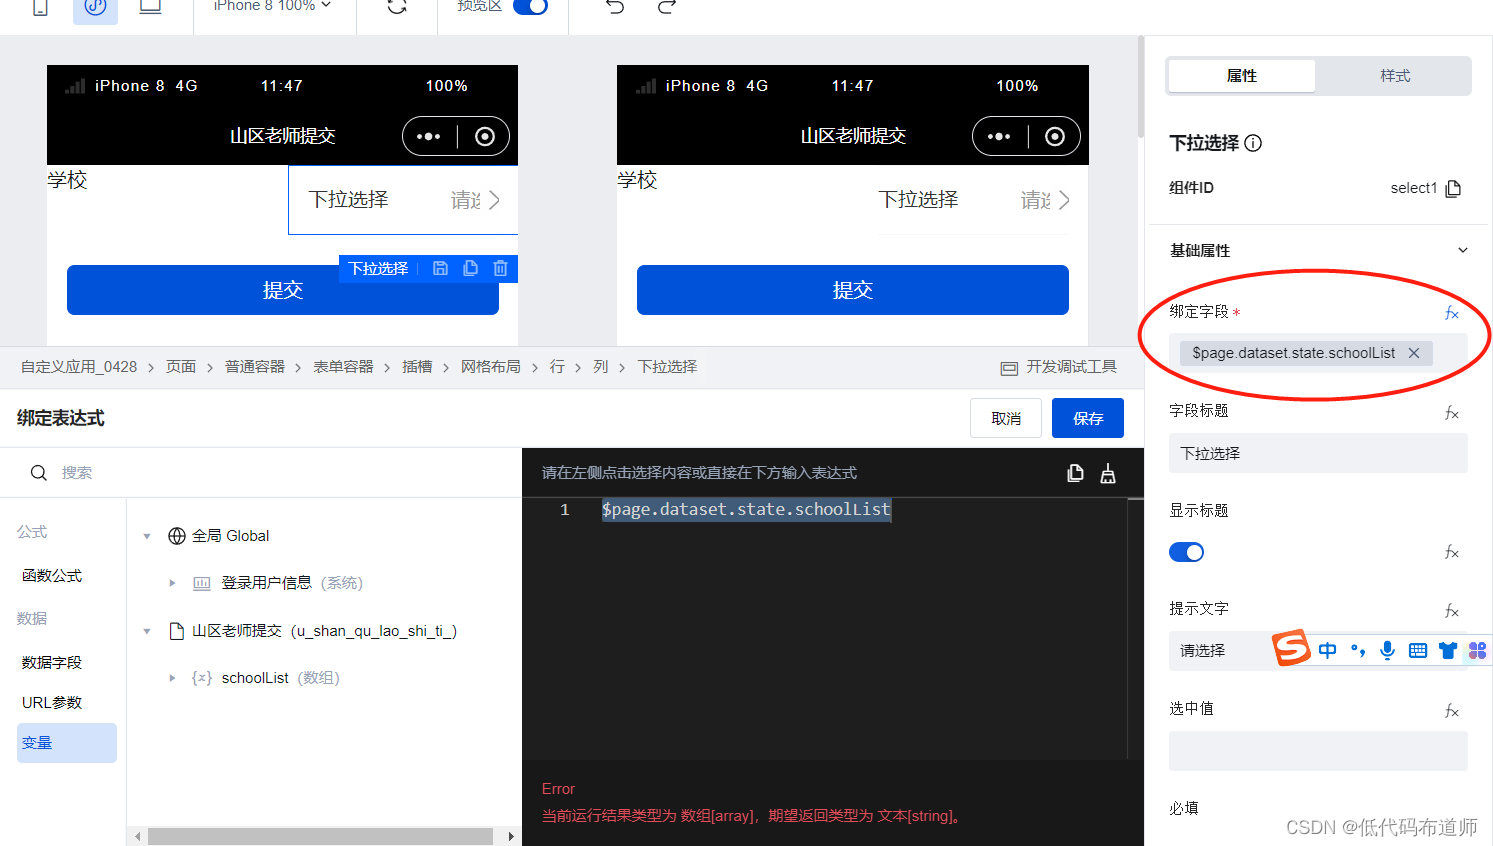Image resolution: width=1493 pixels, height=846 pixels.
Task: Toggle the 显示标题 switch
Action: 1187,552
